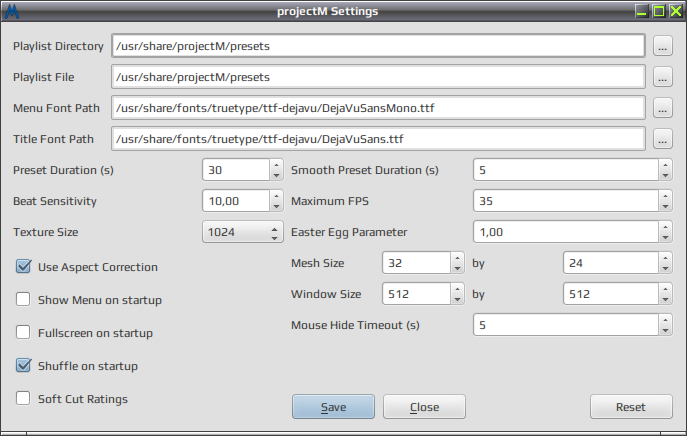Click the projectM logo icon in title bar
Image resolution: width=687 pixels, height=436 pixels.
(x=11, y=11)
